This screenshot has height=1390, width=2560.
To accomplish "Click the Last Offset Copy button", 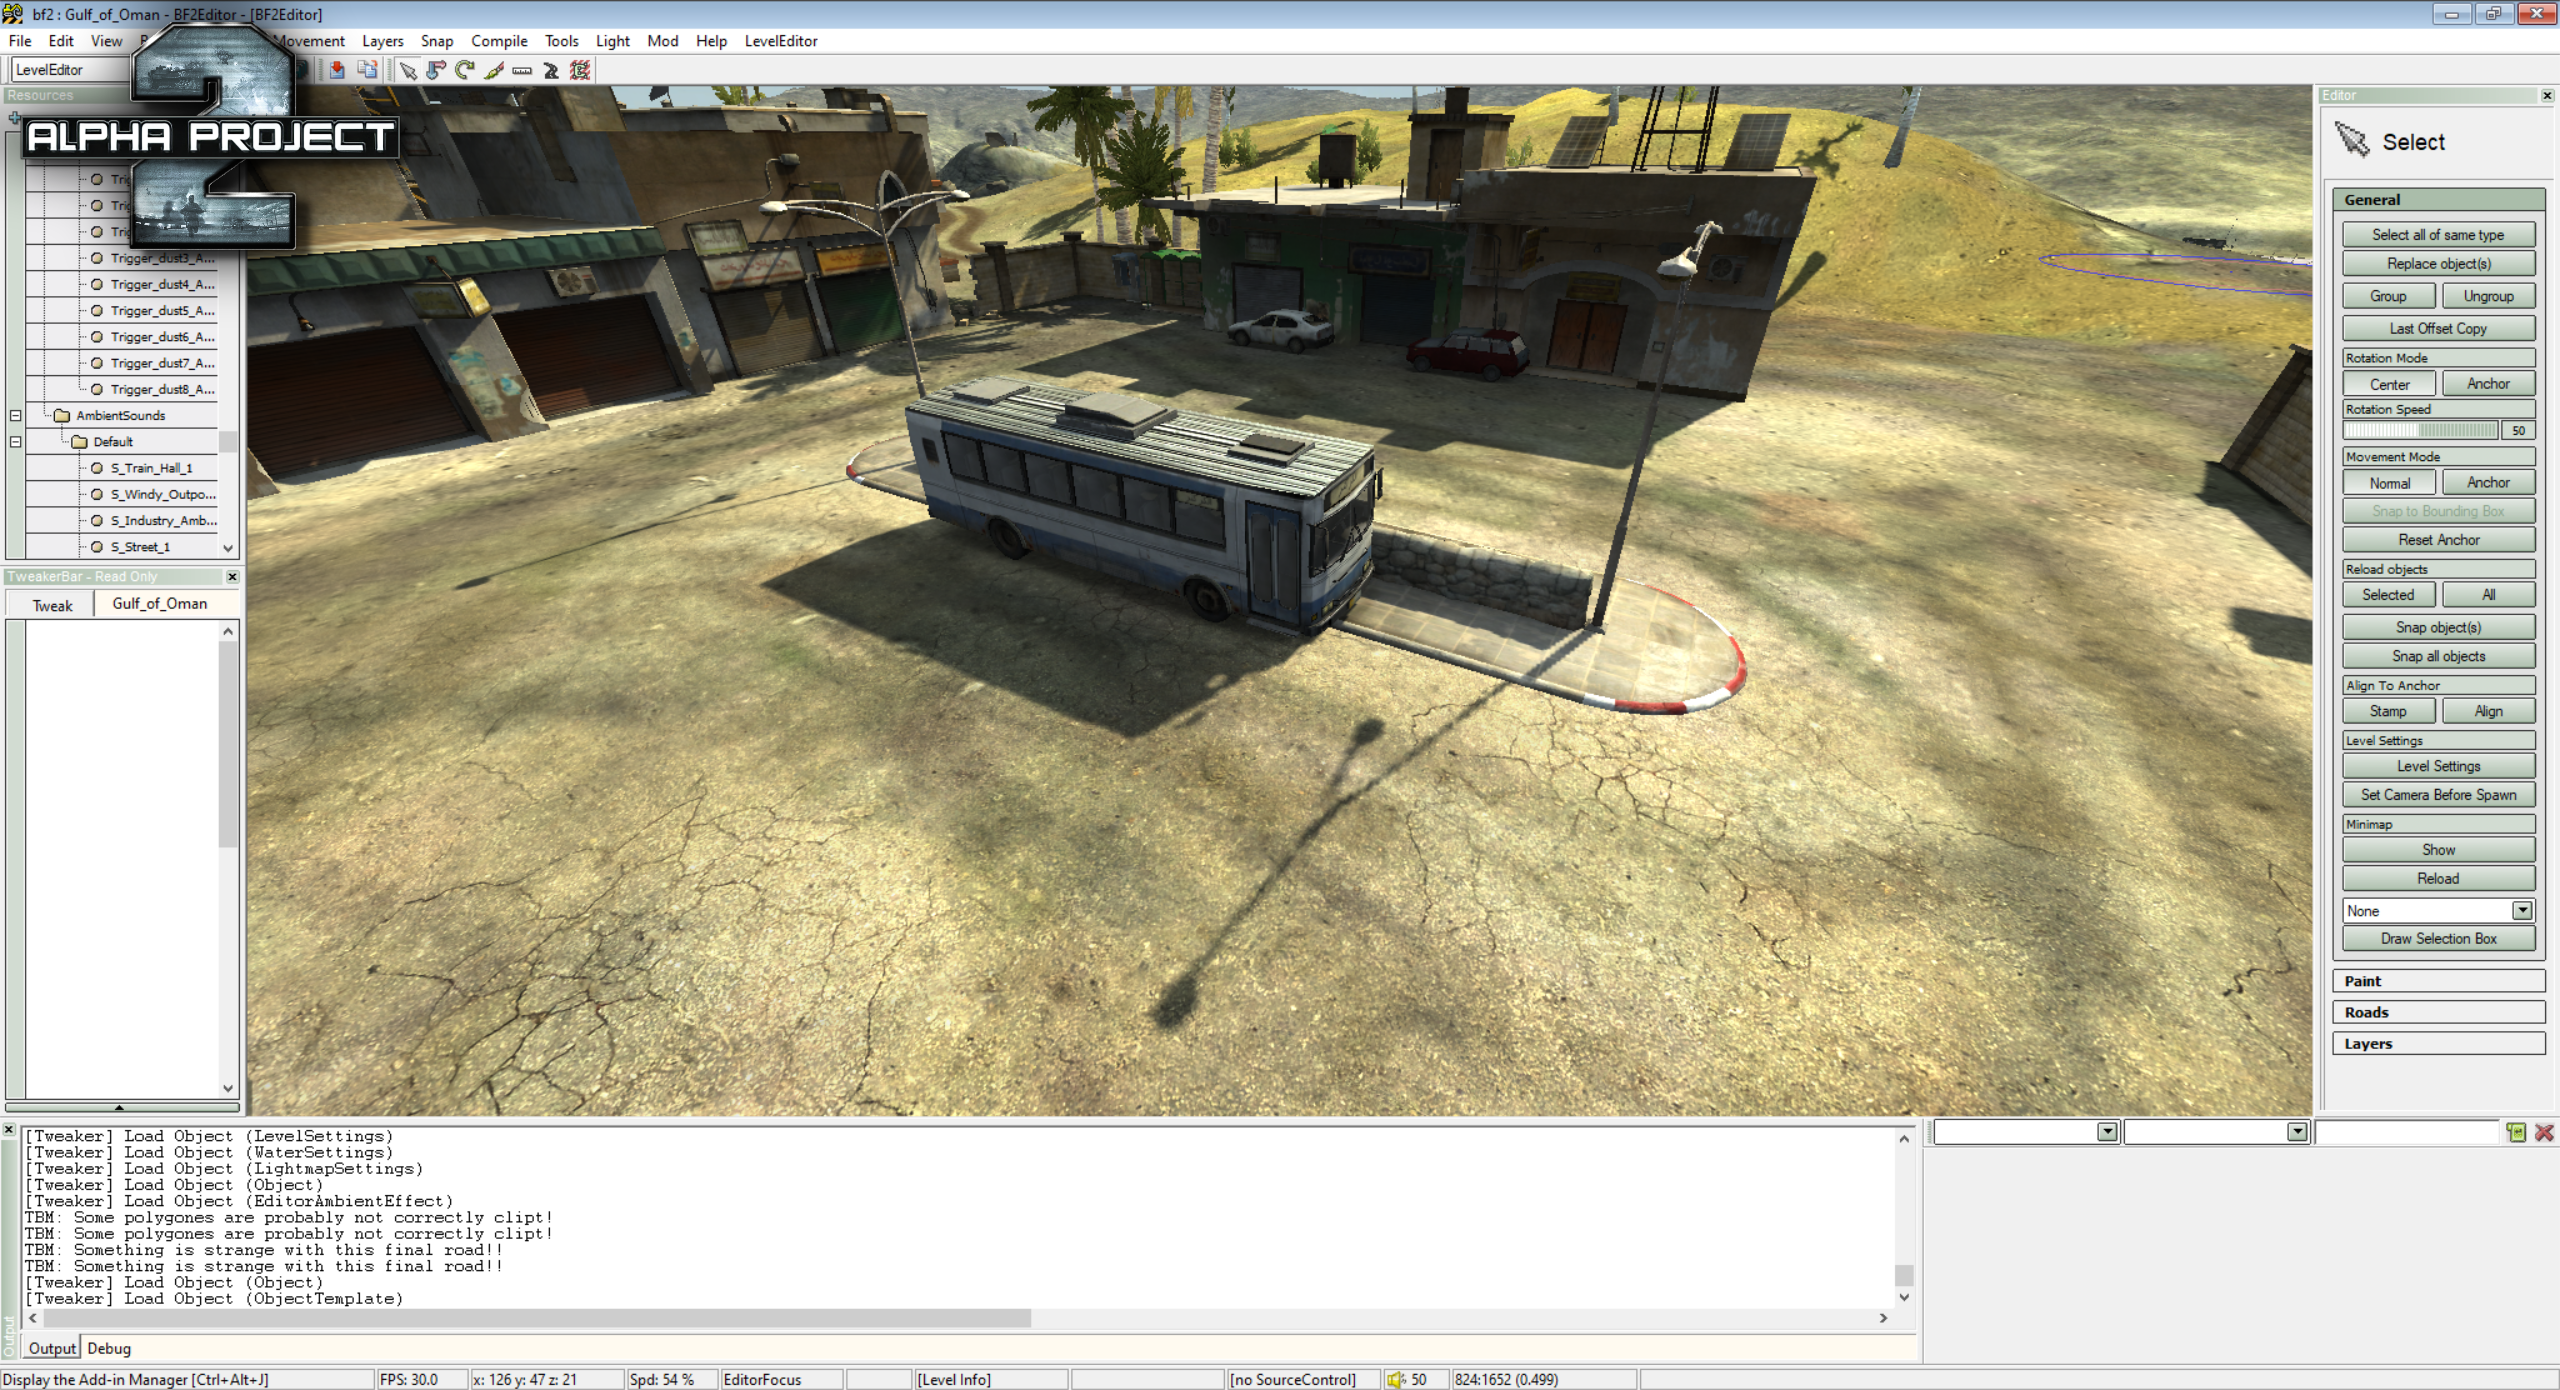I will click(x=2438, y=329).
